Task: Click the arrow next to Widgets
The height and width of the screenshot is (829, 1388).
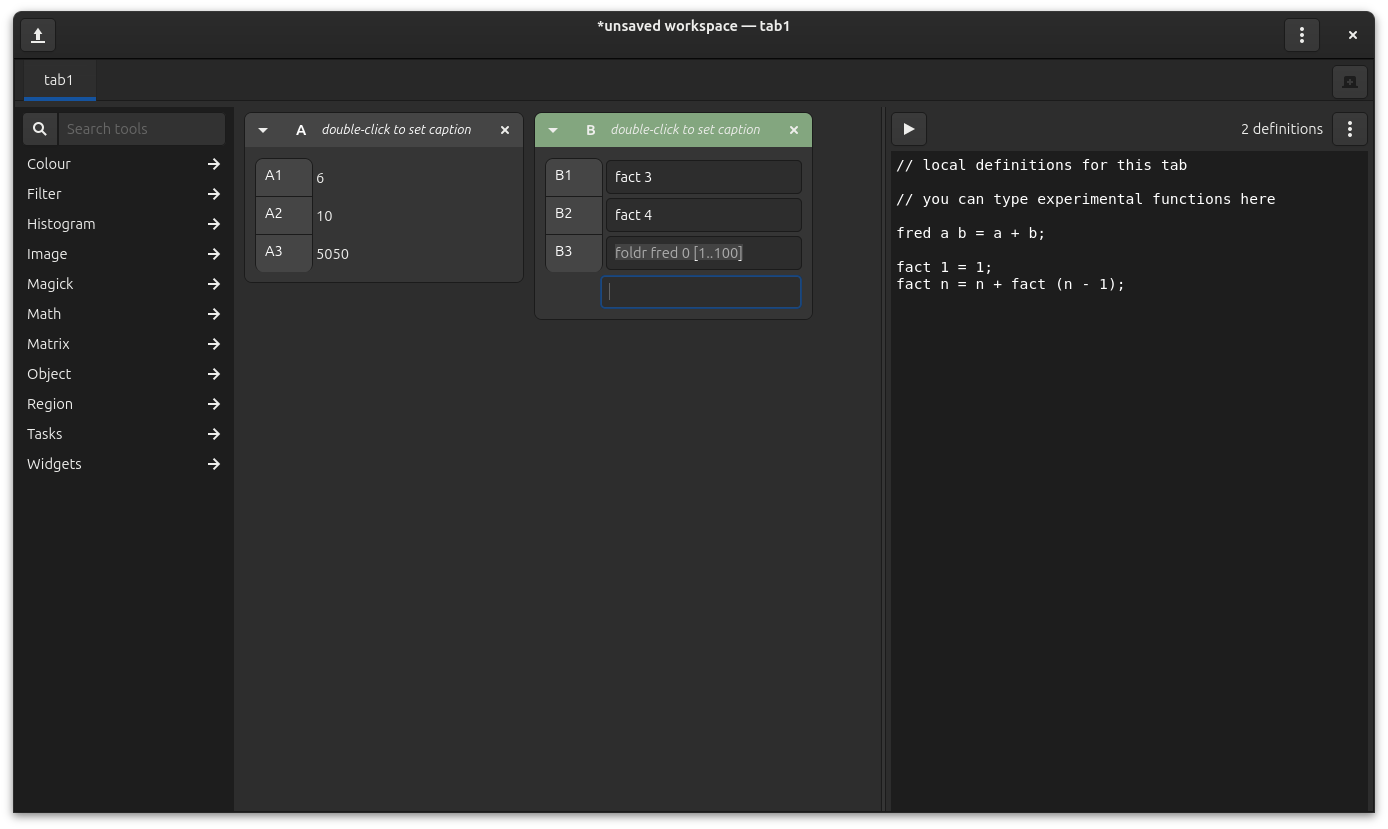Action: pyautogui.click(x=213, y=464)
